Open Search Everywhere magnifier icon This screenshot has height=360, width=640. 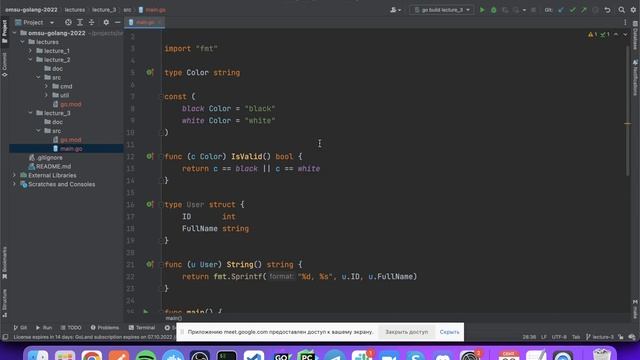[621, 10]
